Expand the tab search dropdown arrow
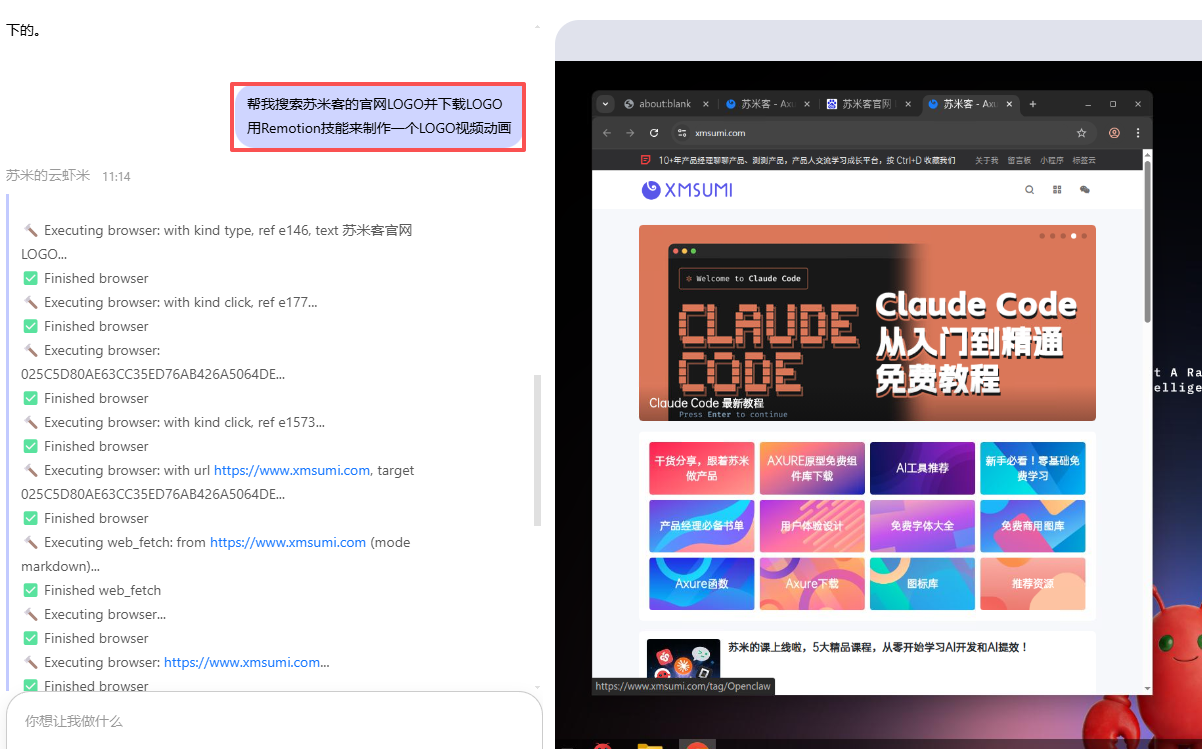Screen dimensions: 1202x749 point(605,104)
